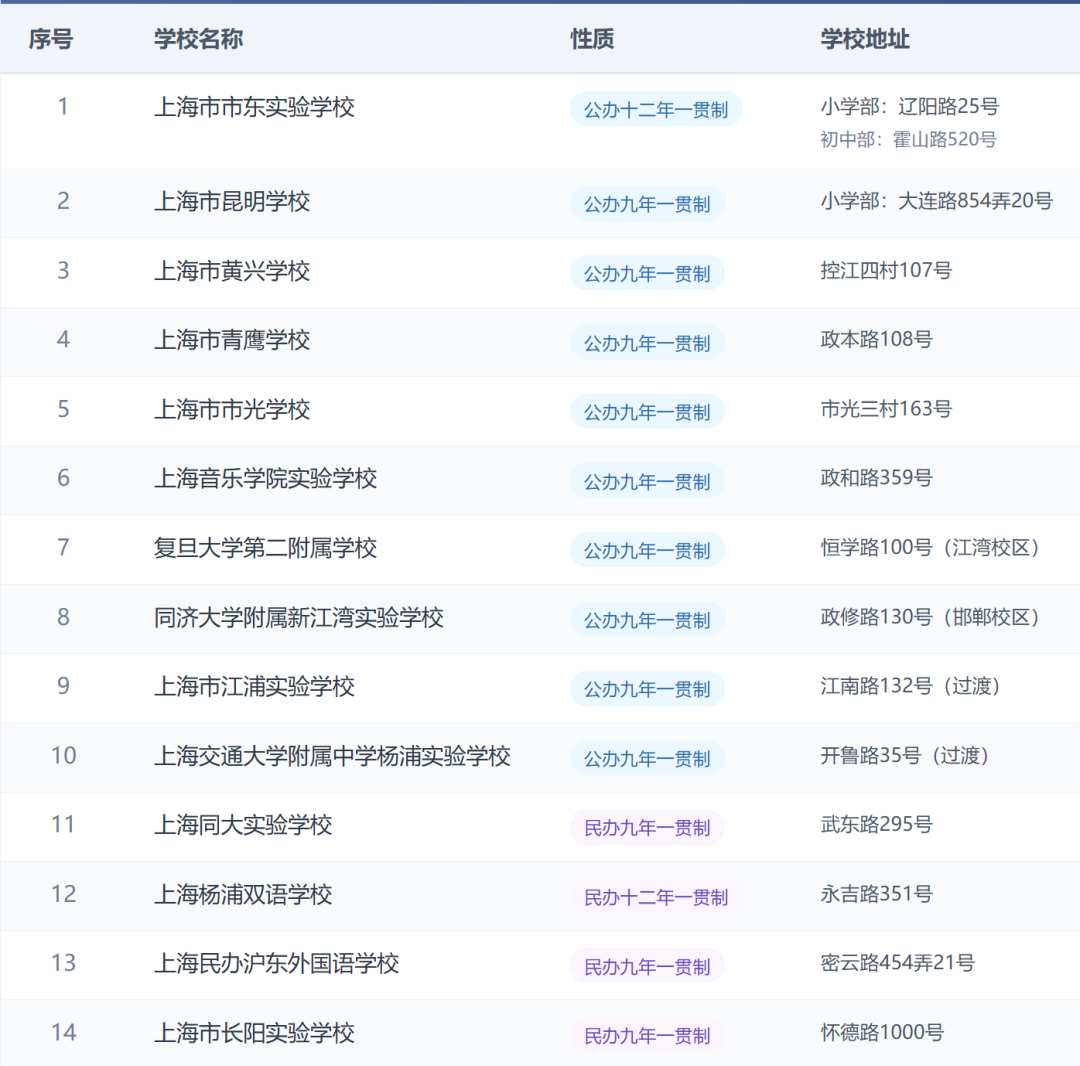Click row number 7
Screen dimensions: 1080x1066
tap(63, 547)
